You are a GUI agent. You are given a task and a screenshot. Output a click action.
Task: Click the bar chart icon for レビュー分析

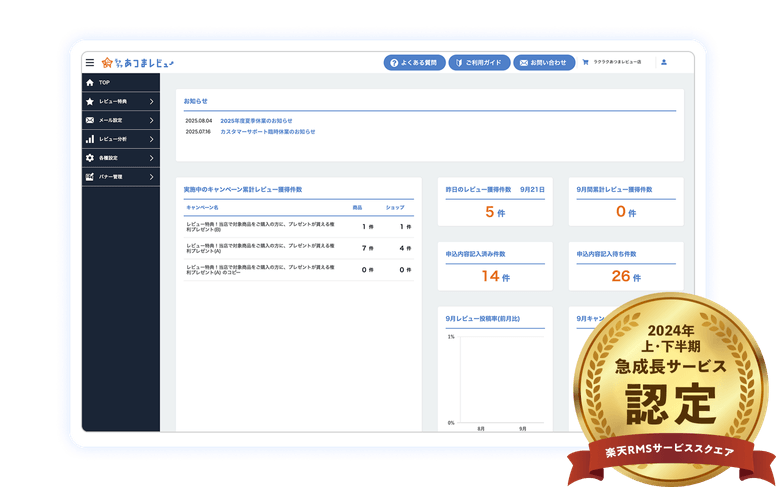coord(90,139)
